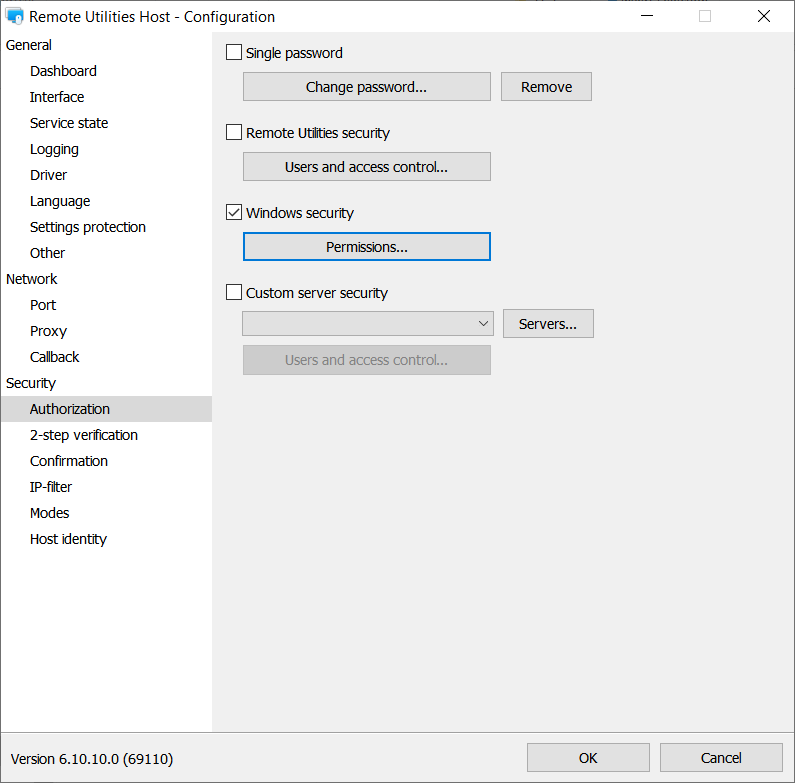Click the Remote Utilities Host title bar icon
The image size is (795, 783).
click(15, 16)
